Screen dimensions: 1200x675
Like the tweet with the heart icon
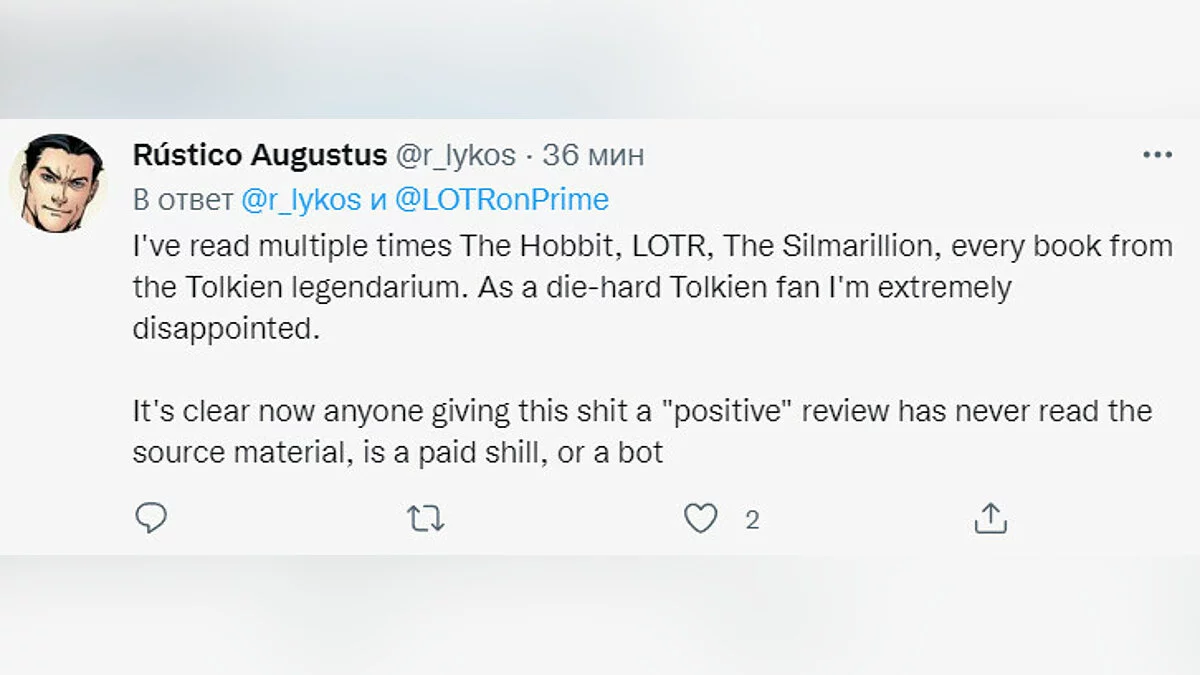pyautogui.click(x=701, y=518)
